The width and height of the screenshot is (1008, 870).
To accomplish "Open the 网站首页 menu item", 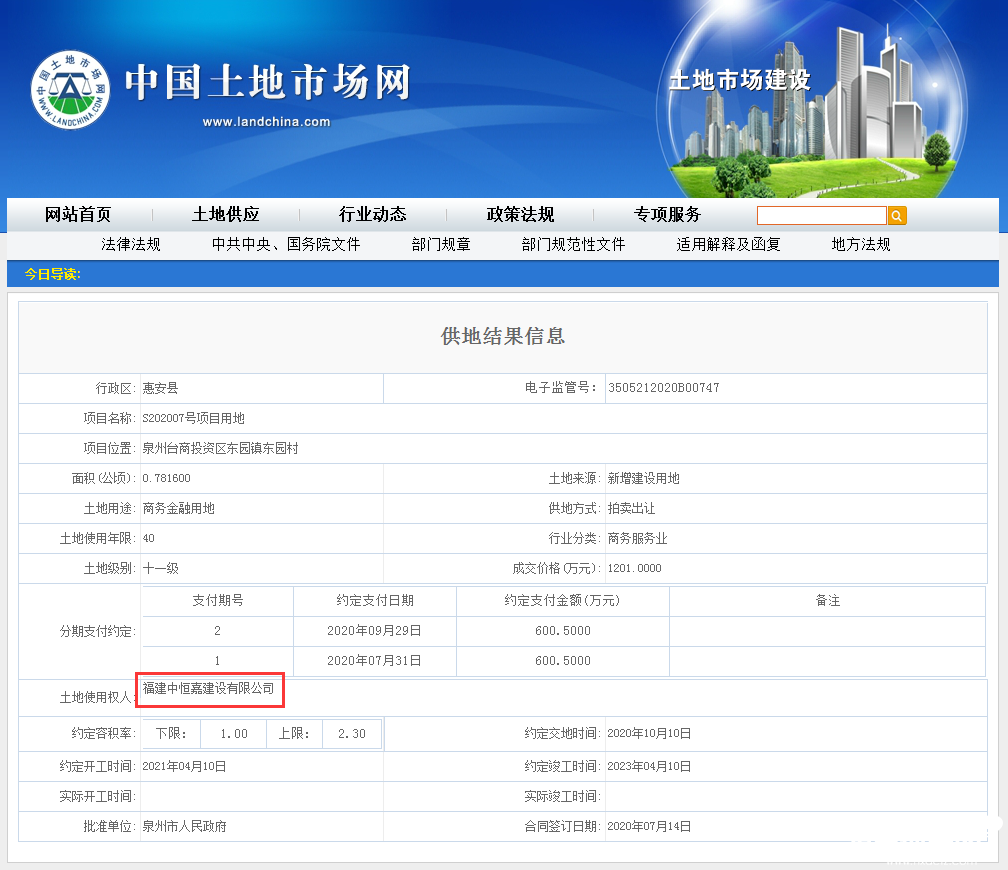I will coord(78,214).
